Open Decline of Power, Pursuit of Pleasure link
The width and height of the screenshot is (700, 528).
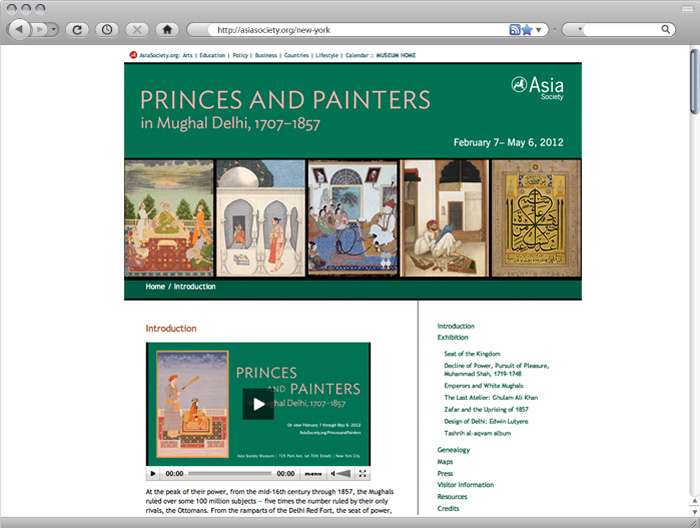(496, 370)
